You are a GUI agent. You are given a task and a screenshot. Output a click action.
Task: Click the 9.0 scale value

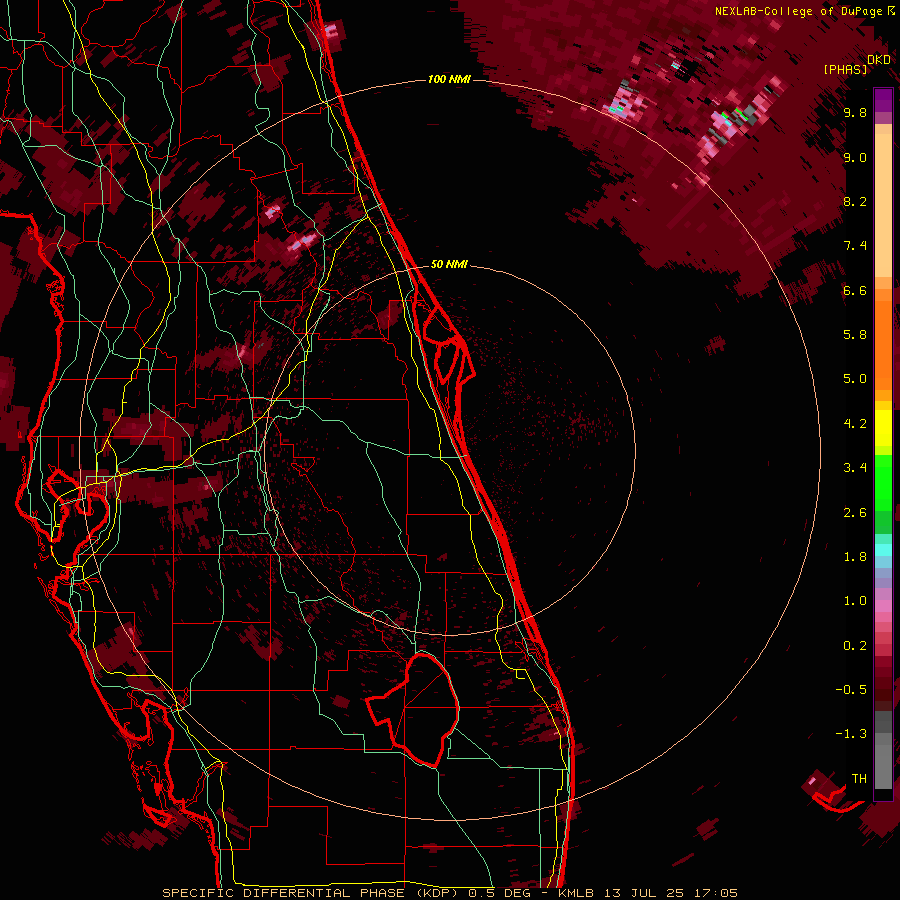coord(855,157)
